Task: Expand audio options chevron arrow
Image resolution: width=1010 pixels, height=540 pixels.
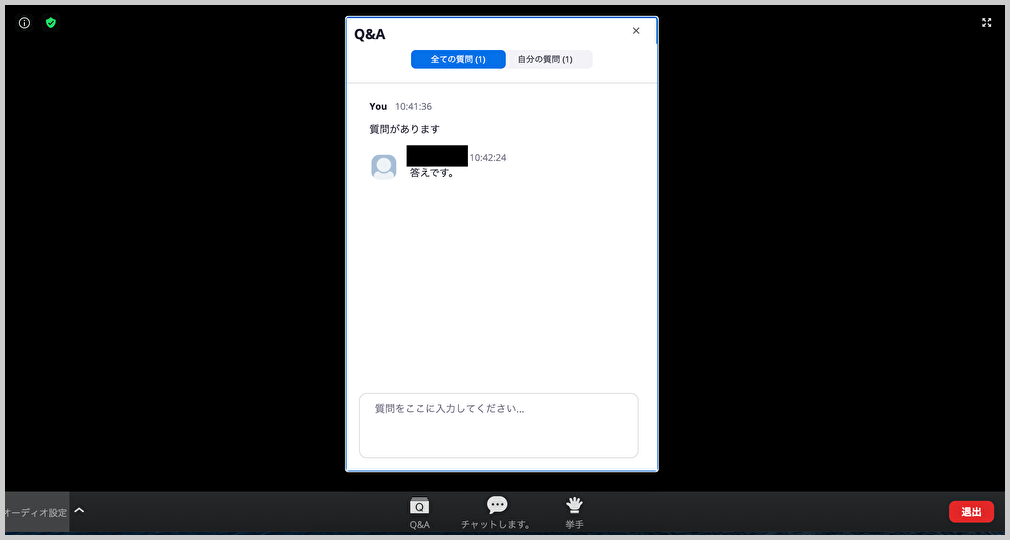Action: click(79, 510)
